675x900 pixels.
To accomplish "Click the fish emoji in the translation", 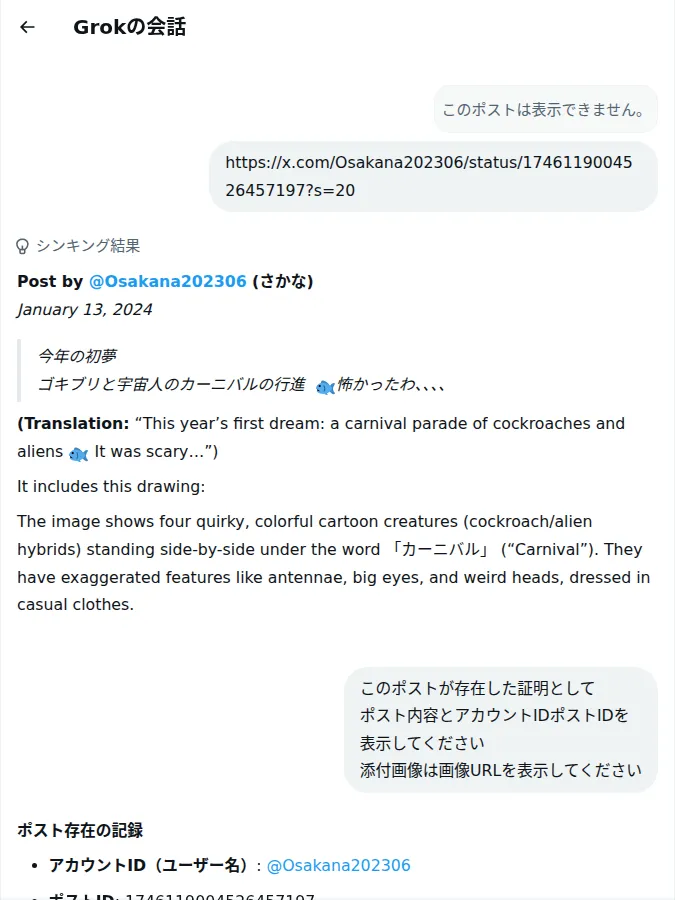I will point(79,454).
